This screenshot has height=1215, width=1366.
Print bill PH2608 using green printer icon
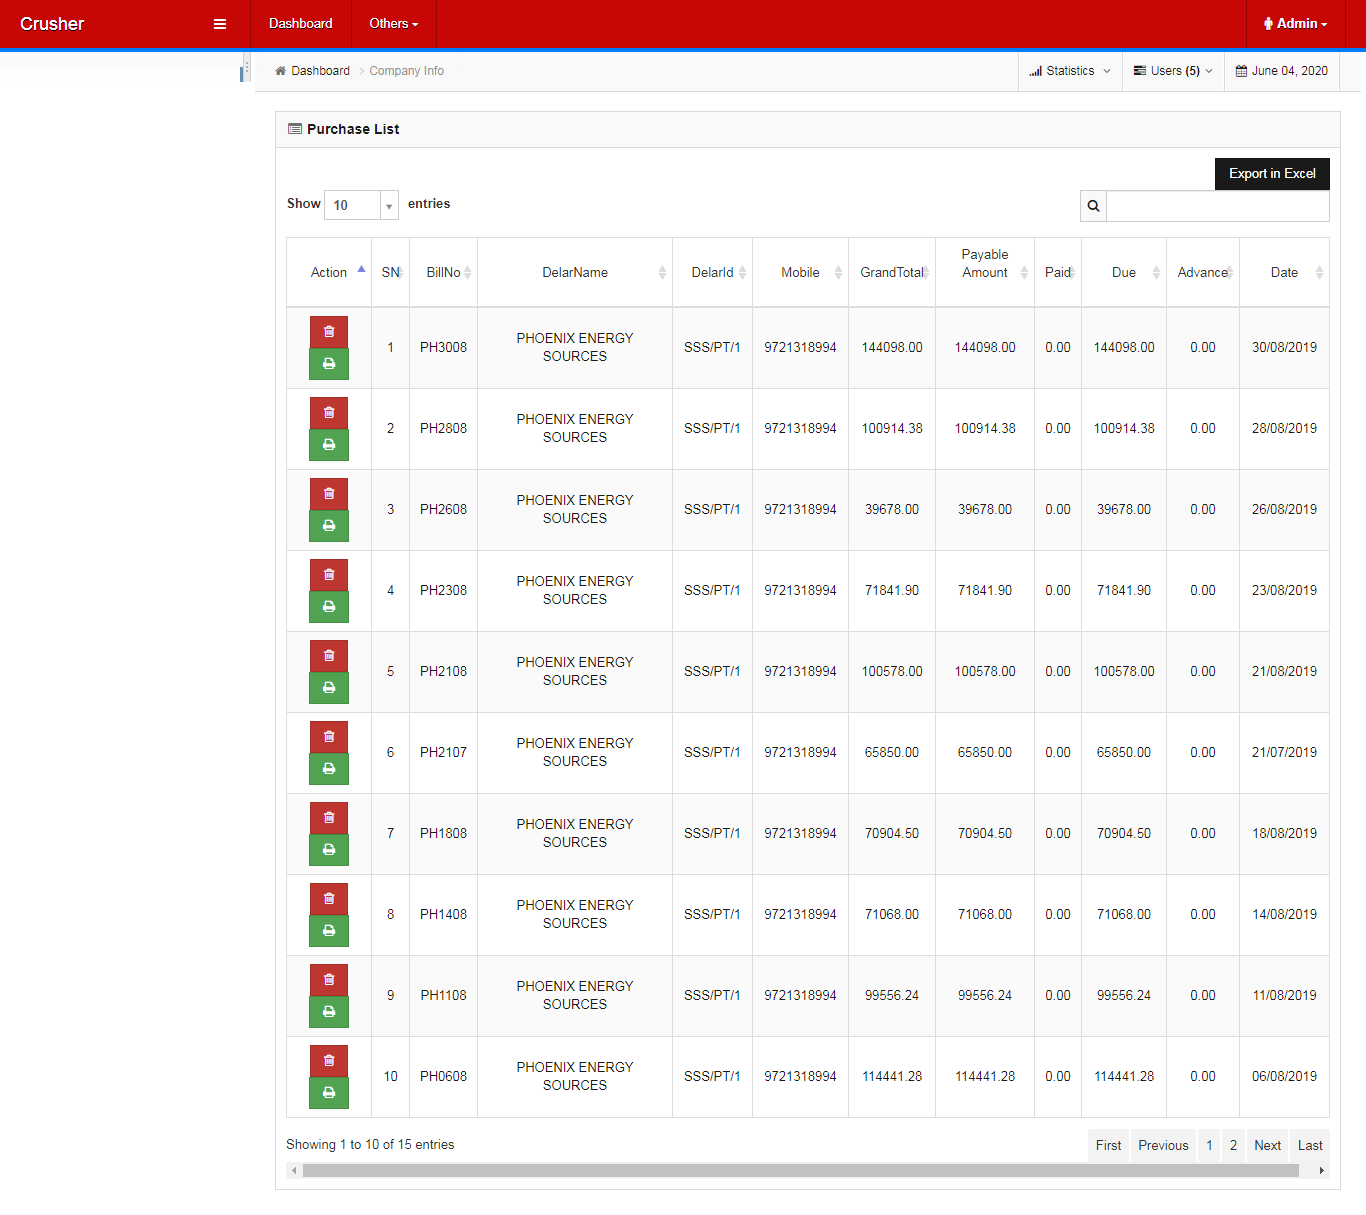(329, 526)
